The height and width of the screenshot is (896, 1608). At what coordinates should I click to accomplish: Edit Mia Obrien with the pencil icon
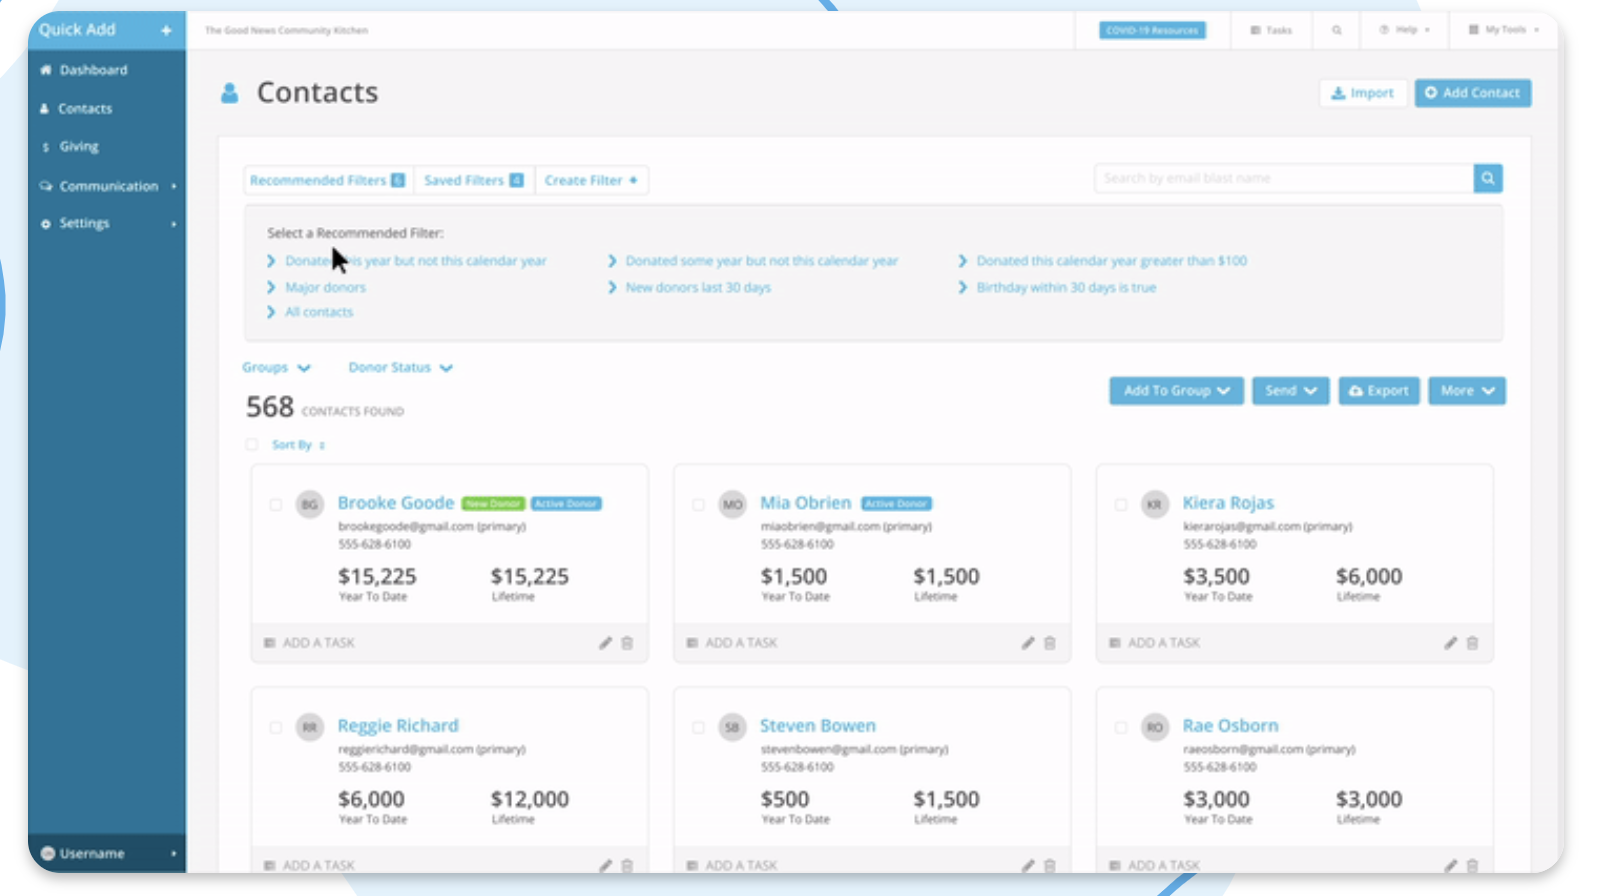[1028, 643]
